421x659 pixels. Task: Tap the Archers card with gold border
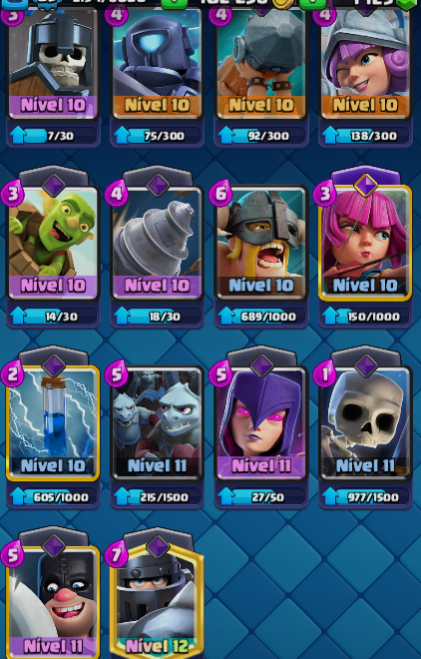point(365,243)
